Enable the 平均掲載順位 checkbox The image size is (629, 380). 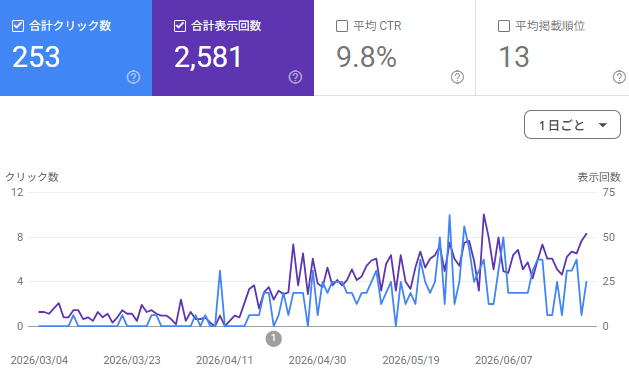[x=504, y=26]
